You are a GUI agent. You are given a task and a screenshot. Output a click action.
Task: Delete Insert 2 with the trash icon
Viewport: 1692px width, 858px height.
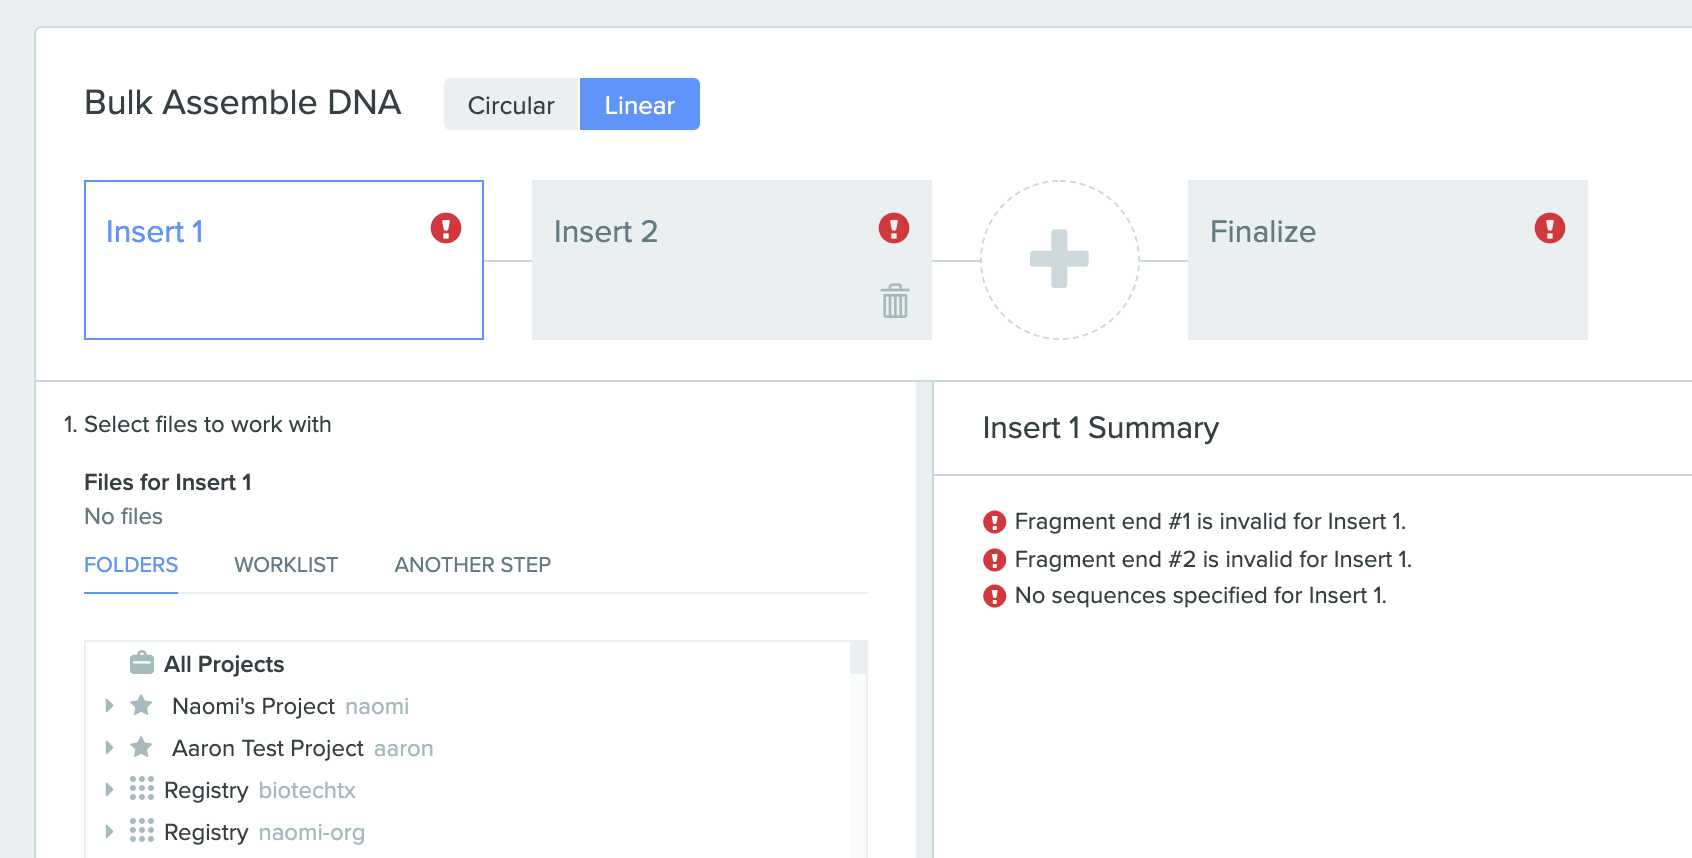[x=895, y=300]
